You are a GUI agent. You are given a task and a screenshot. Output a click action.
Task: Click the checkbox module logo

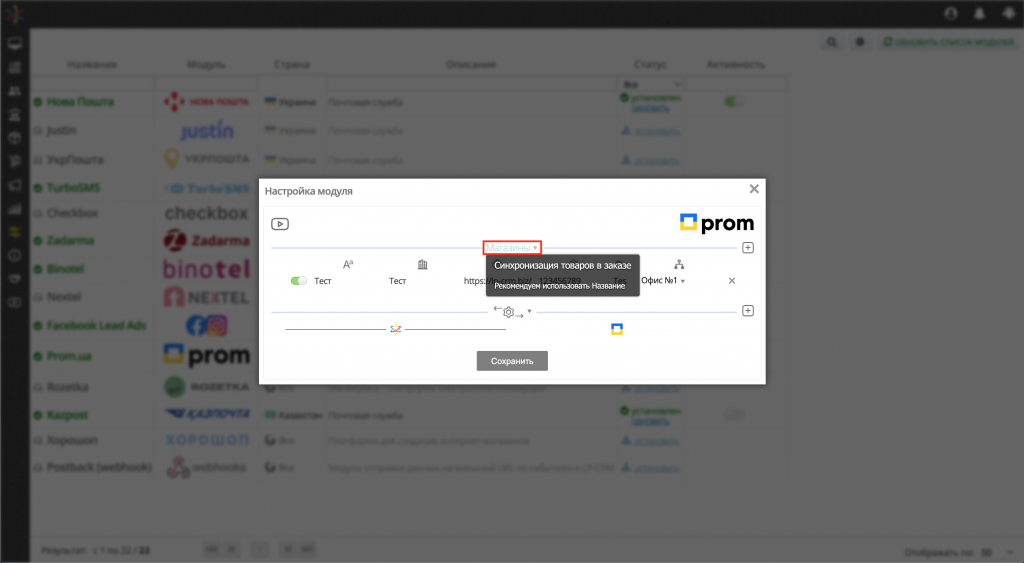tap(206, 213)
